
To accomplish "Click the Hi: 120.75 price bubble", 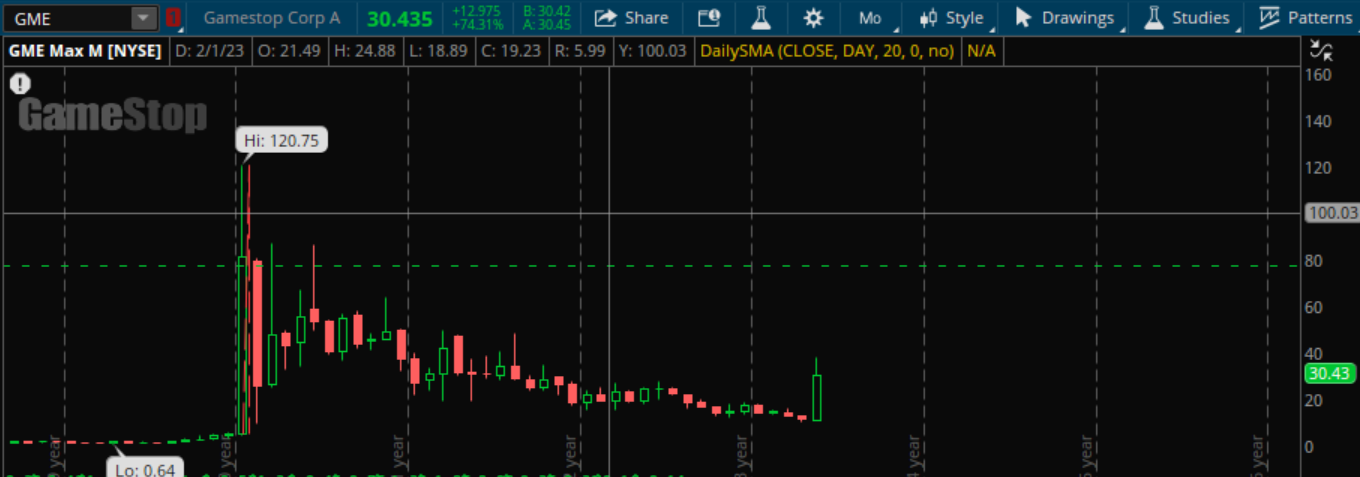I will (x=282, y=141).
